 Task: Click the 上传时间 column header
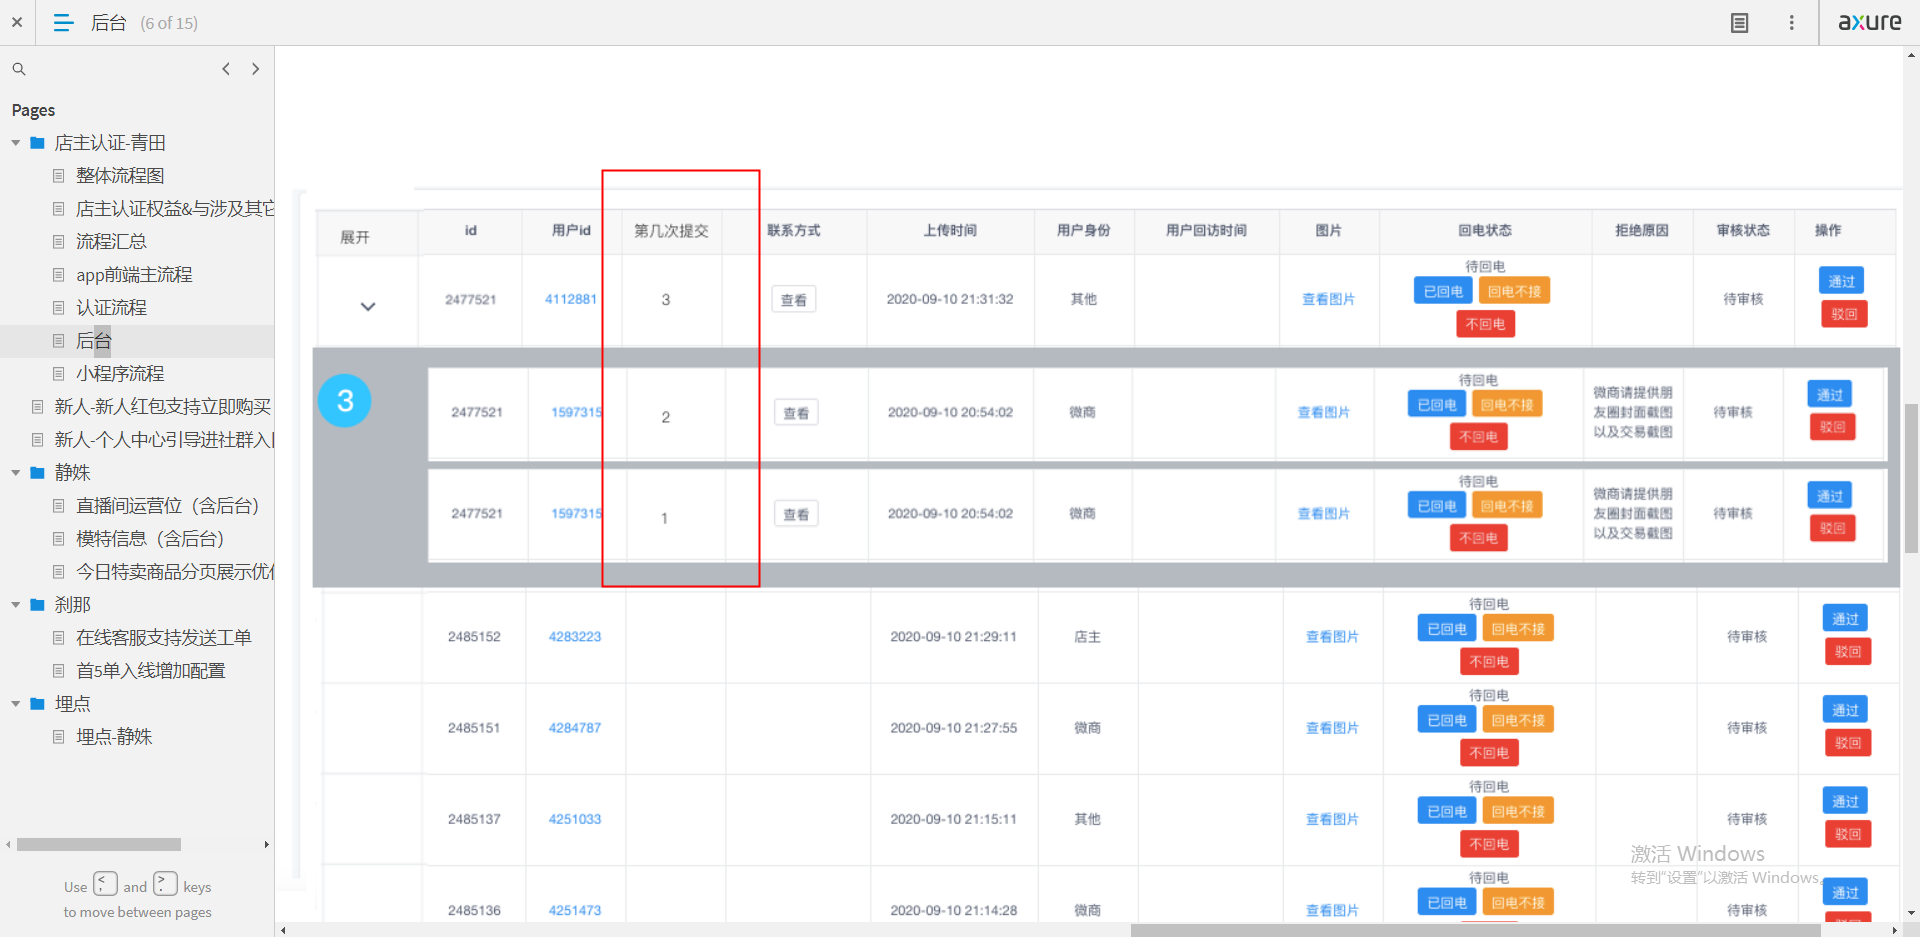pos(950,231)
